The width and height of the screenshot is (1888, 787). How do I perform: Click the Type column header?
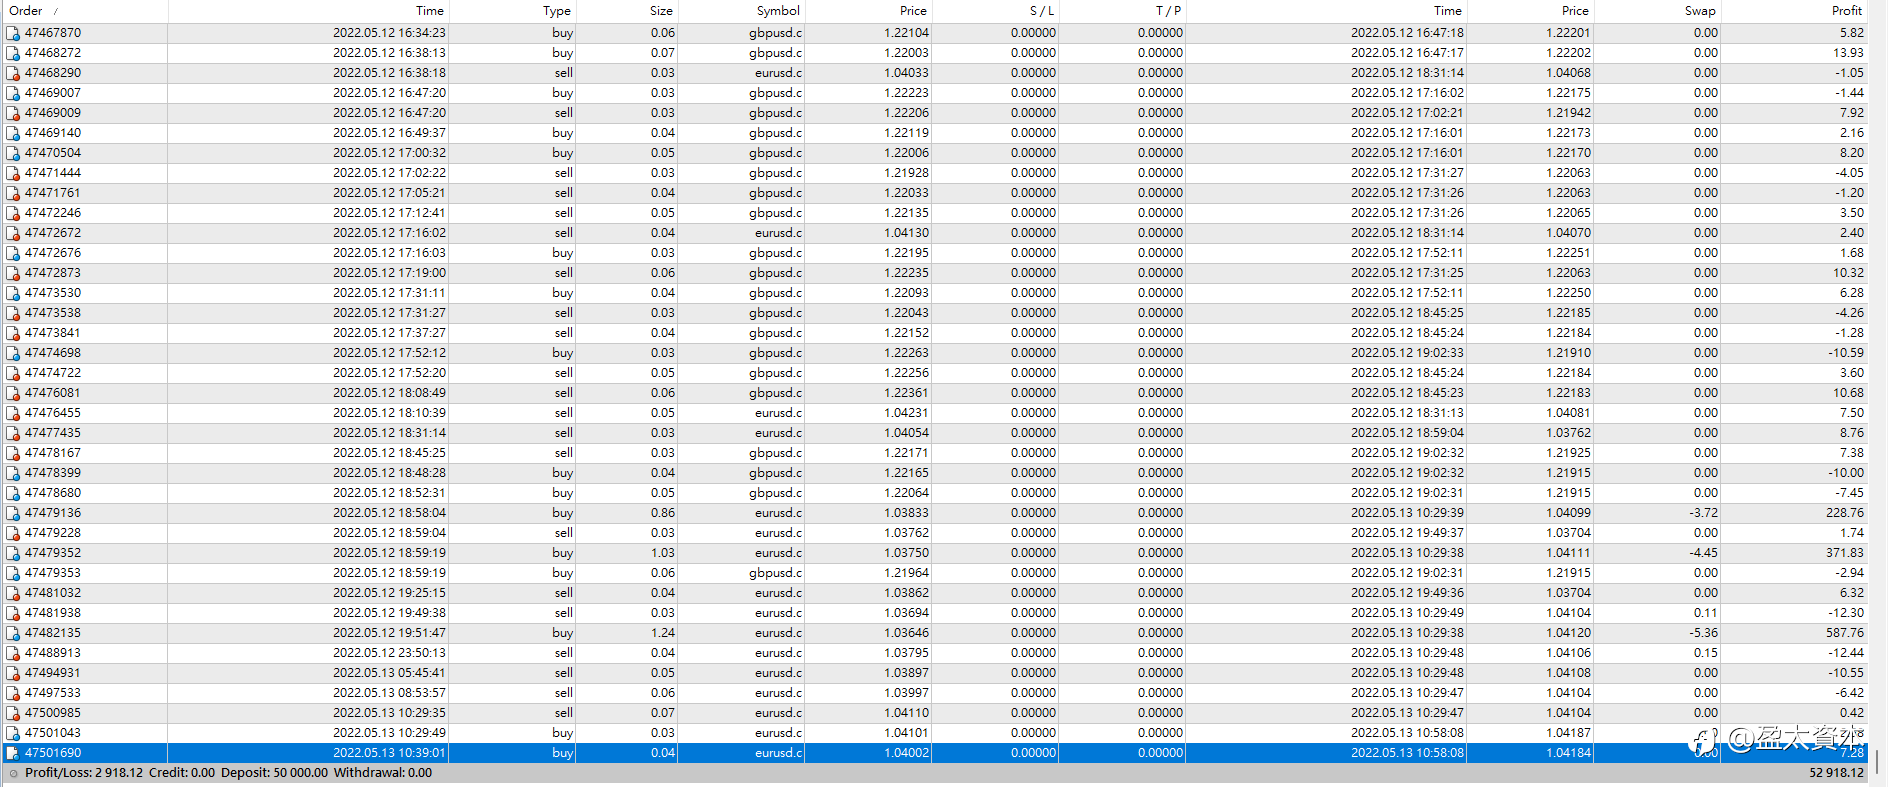557,11
